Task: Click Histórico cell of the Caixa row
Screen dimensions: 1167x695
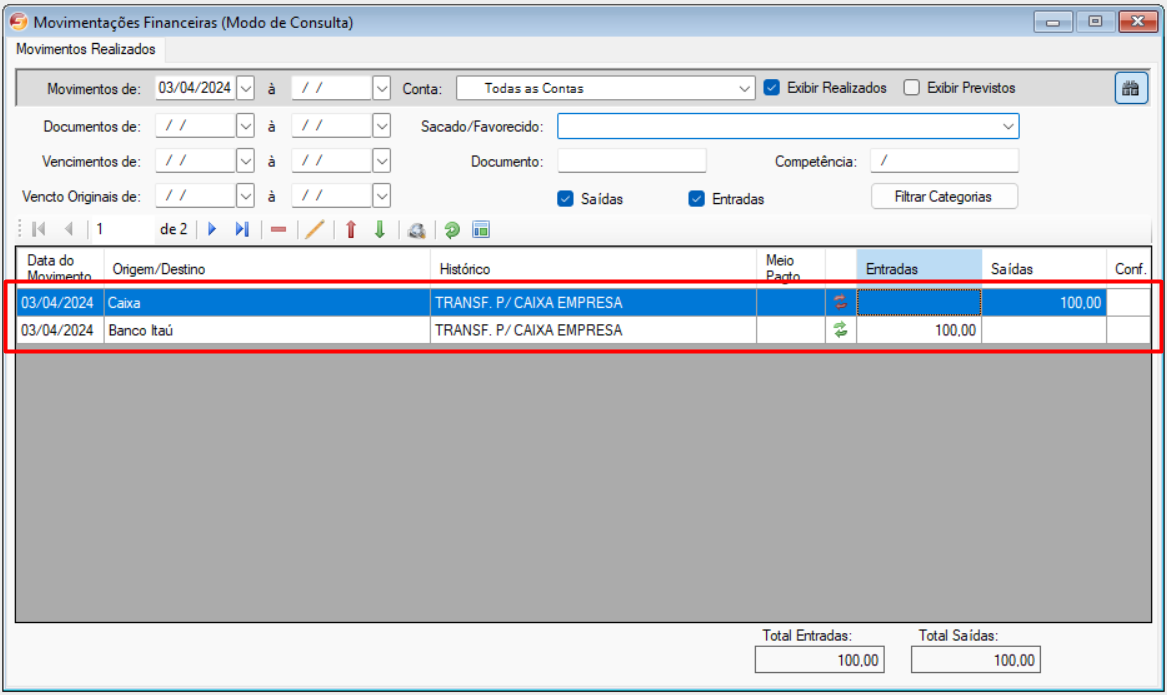Action: [x=593, y=302]
